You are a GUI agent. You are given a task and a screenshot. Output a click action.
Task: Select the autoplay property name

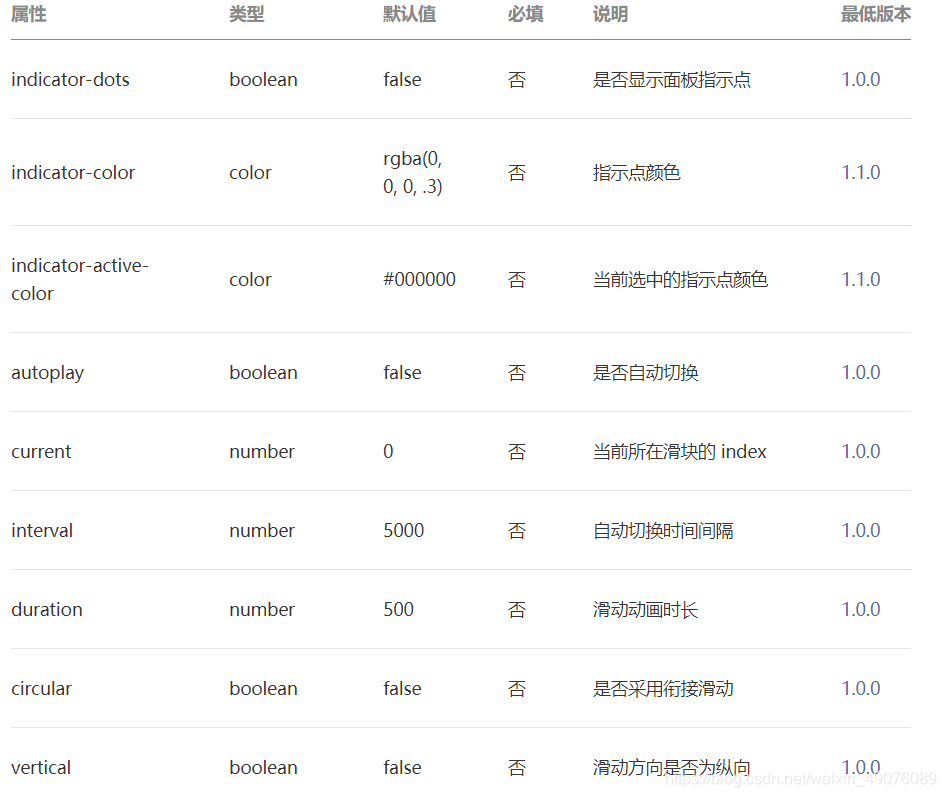[47, 372]
